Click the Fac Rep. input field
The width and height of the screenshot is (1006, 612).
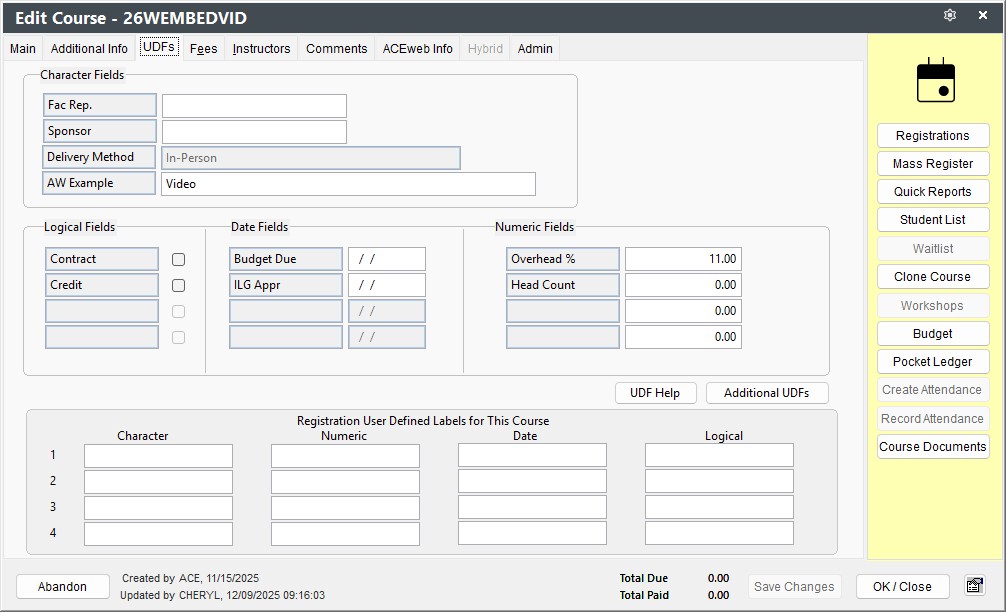coord(254,106)
